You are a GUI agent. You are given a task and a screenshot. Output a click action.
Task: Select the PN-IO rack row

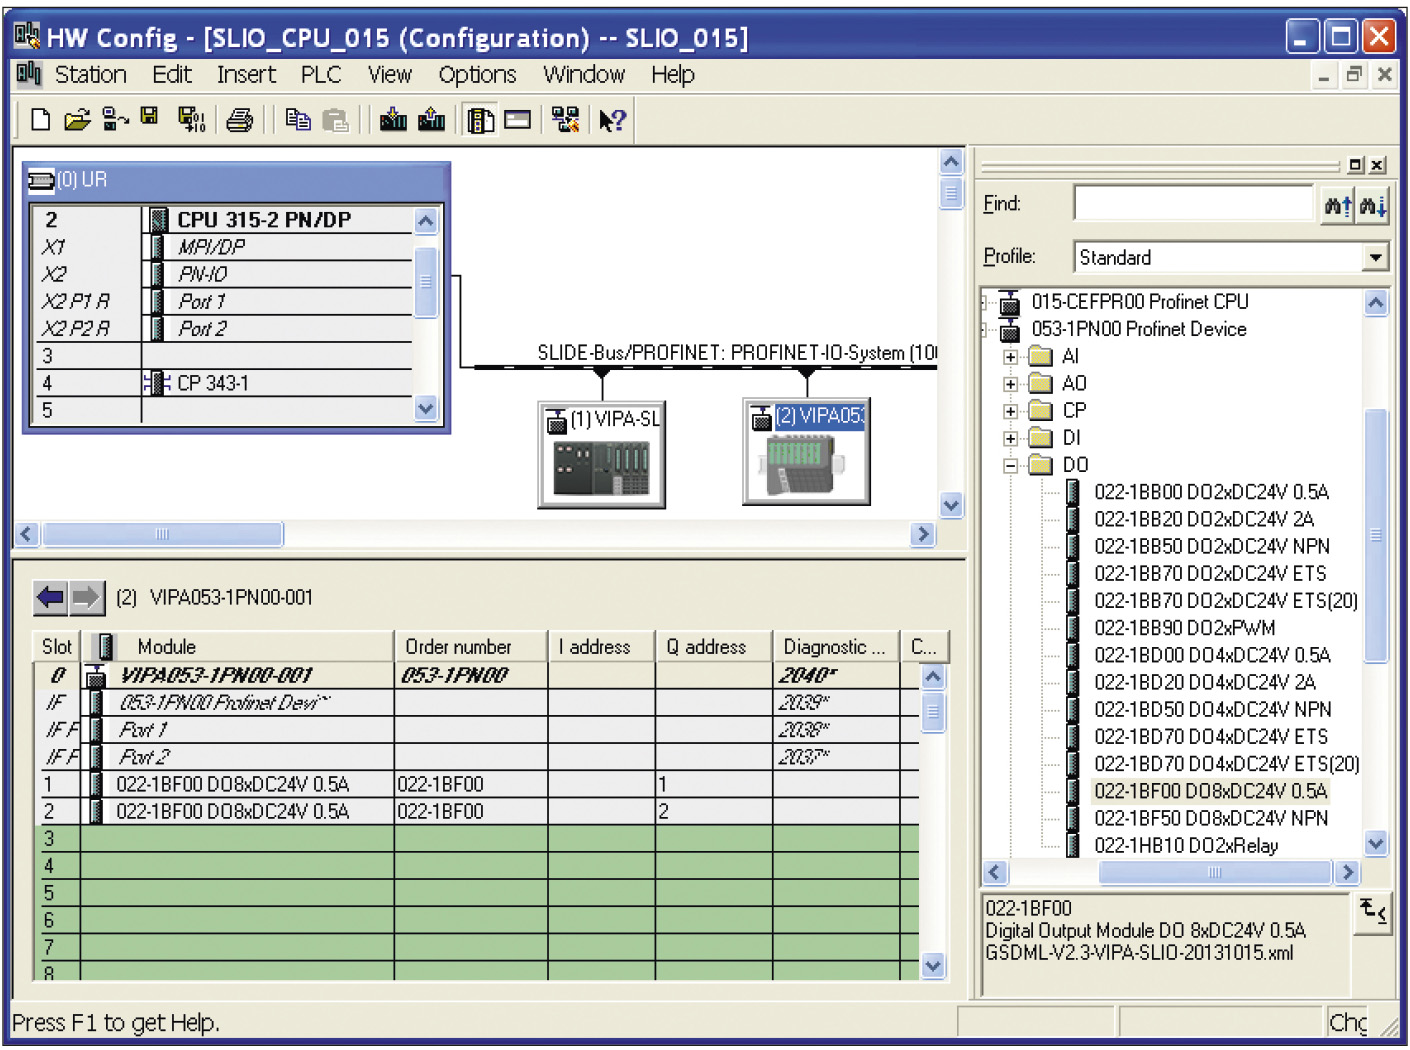(x=223, y=274)
